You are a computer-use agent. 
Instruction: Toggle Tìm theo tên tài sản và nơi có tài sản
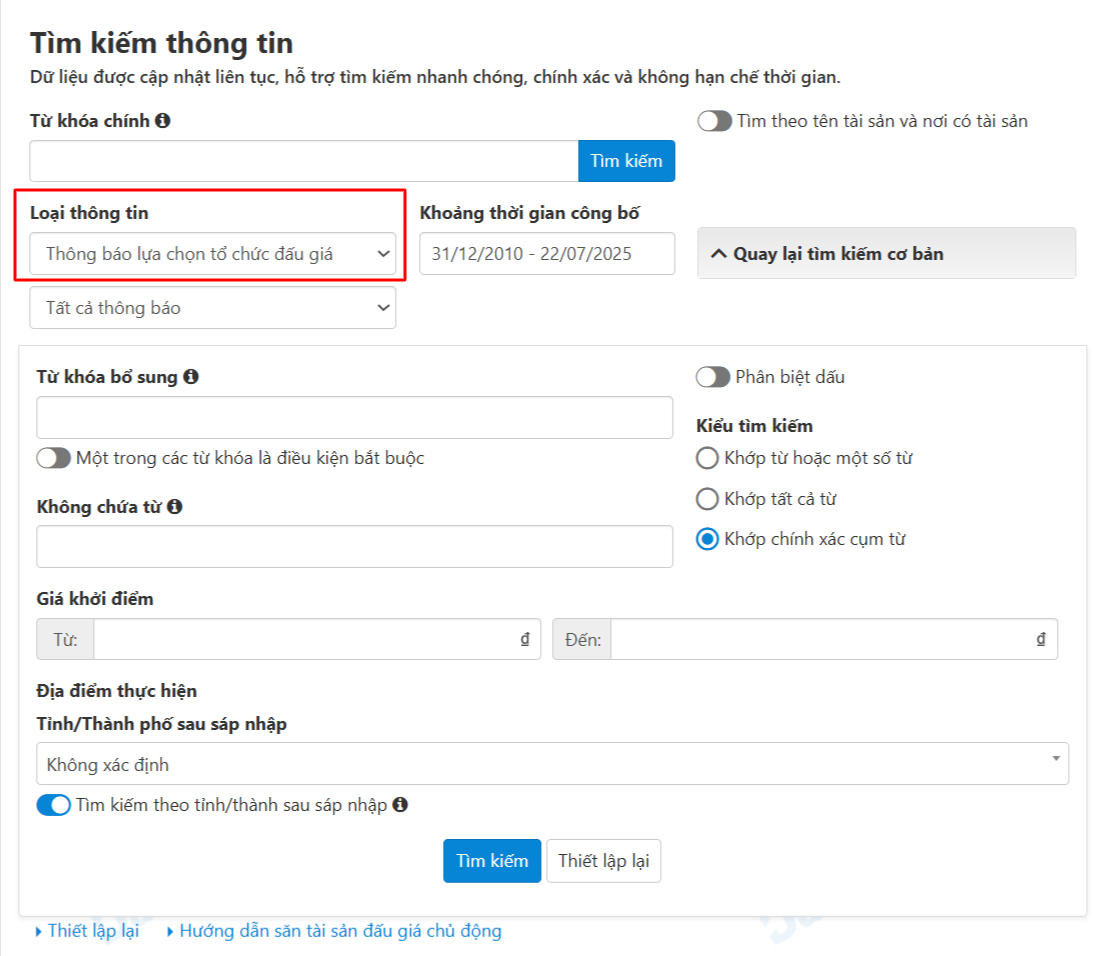pyautogui.click(x=714, y=121)
